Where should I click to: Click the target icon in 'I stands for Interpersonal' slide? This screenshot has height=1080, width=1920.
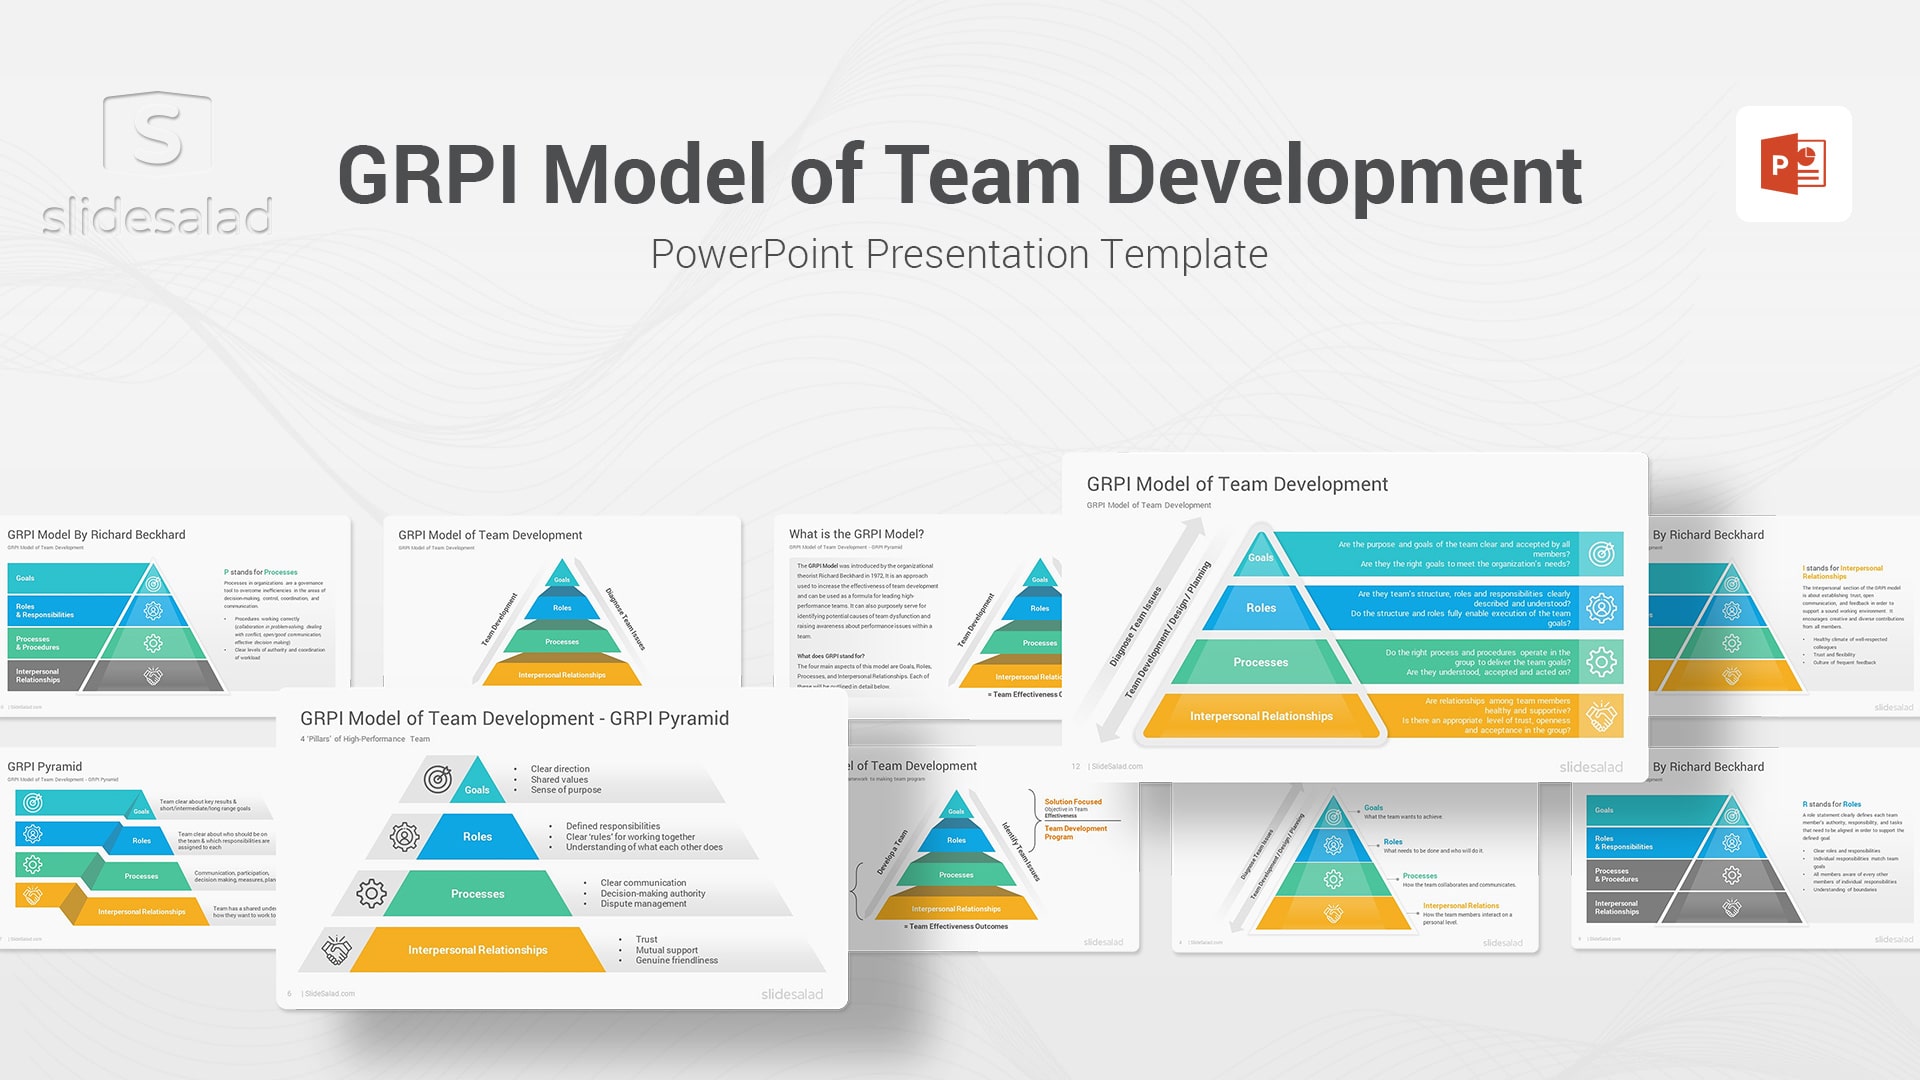[1732, 583]
